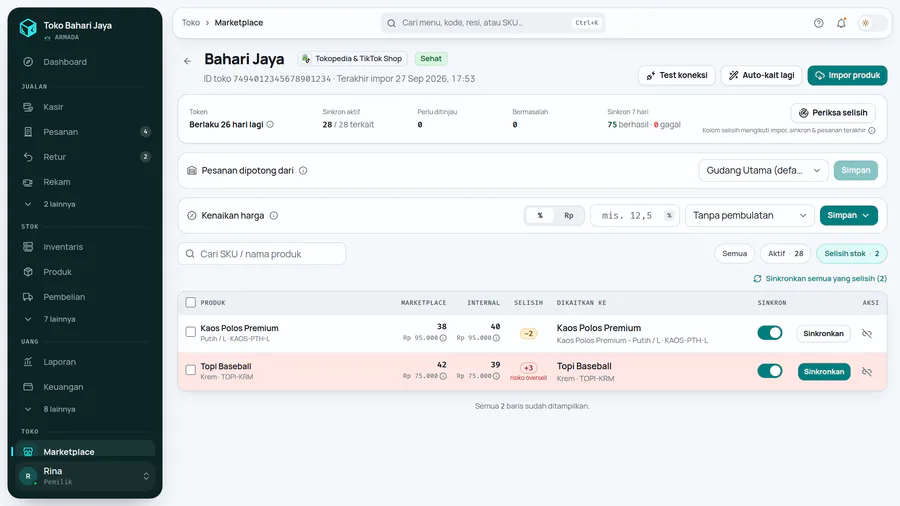Click Sinkronkan for Topi Baseball row

[823, 372]
